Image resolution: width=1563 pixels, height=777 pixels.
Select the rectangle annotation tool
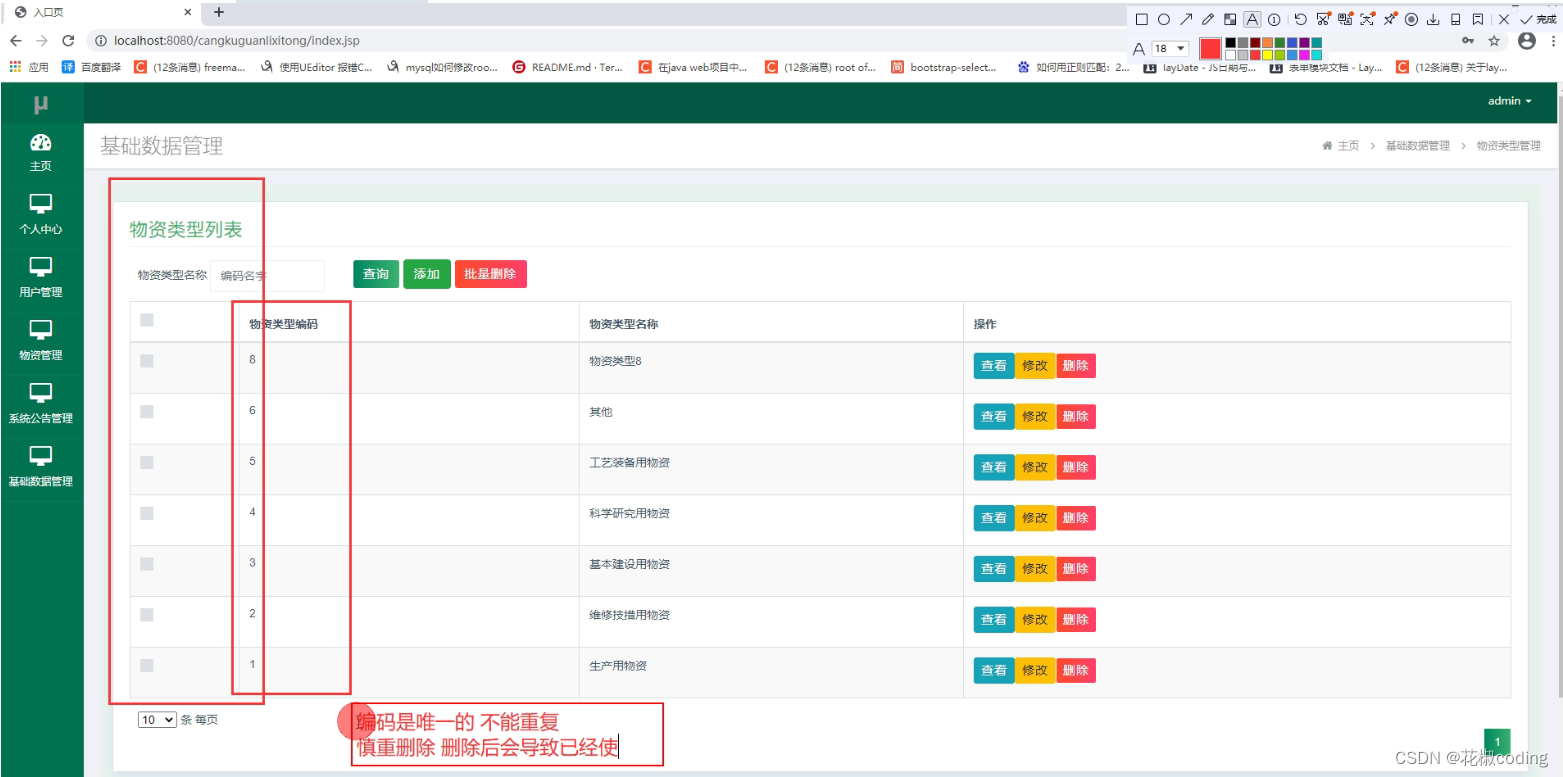click(x=1141, y=19)
